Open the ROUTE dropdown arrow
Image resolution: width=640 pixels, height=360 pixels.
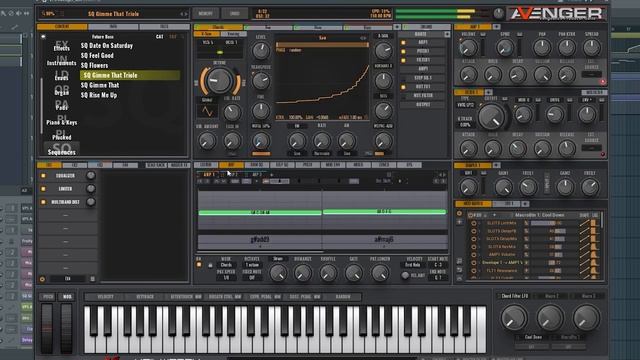tap(447, 34)
